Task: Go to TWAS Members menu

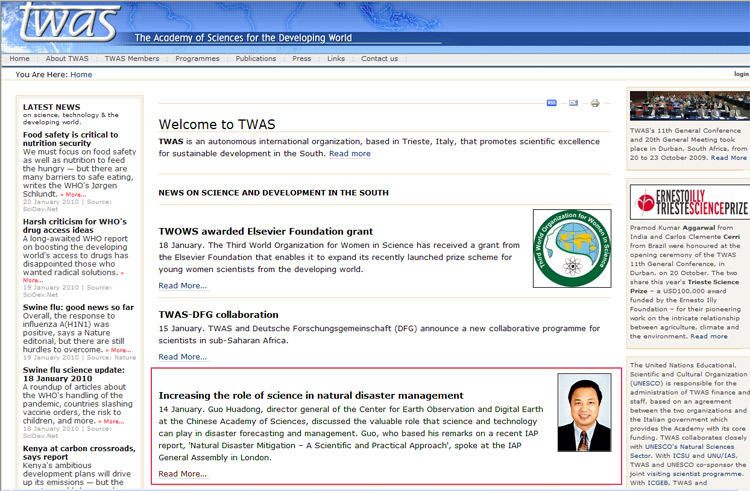Action: pos(132,58)
